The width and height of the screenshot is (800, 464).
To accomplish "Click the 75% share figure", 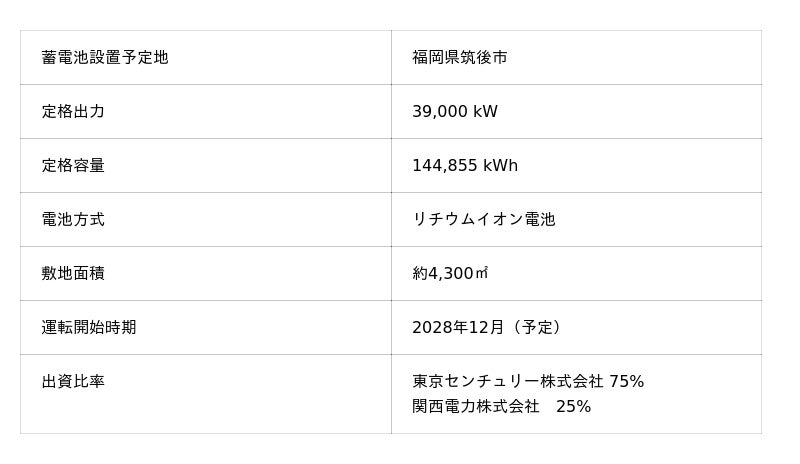I will tap(626, 382).
